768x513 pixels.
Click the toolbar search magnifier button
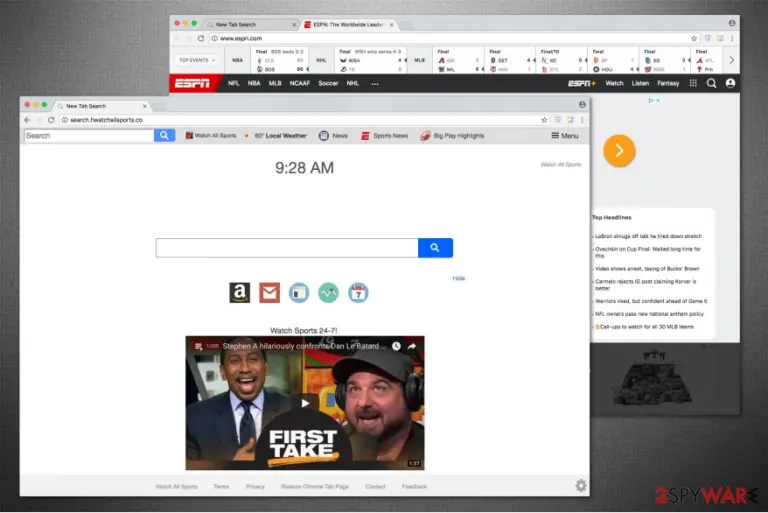[x=164, y=136]
